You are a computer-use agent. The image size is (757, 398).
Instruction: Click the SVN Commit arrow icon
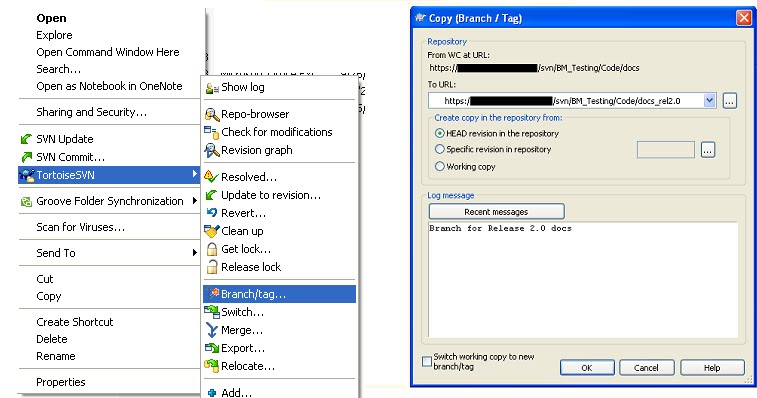coord(27,157)
